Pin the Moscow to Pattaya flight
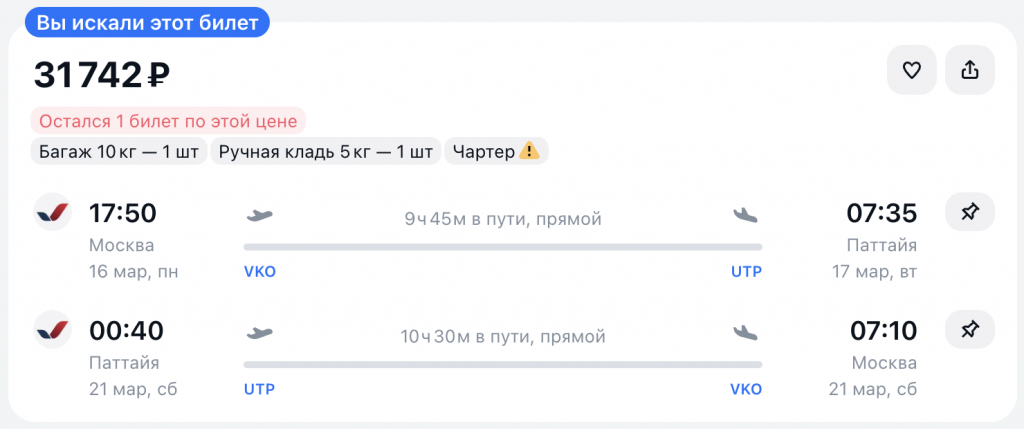Viewport: 1024px width, 429px height. click(969, 212)
